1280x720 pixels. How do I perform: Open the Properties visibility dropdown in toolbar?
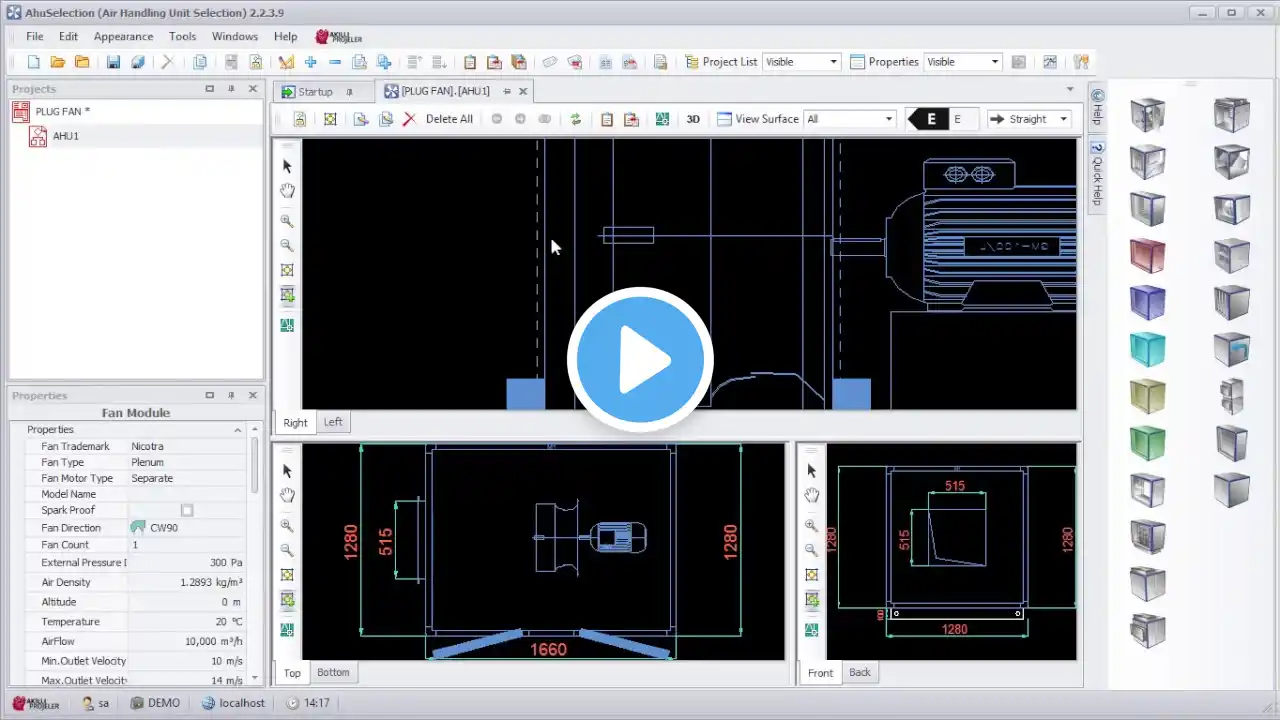point(995,62)
